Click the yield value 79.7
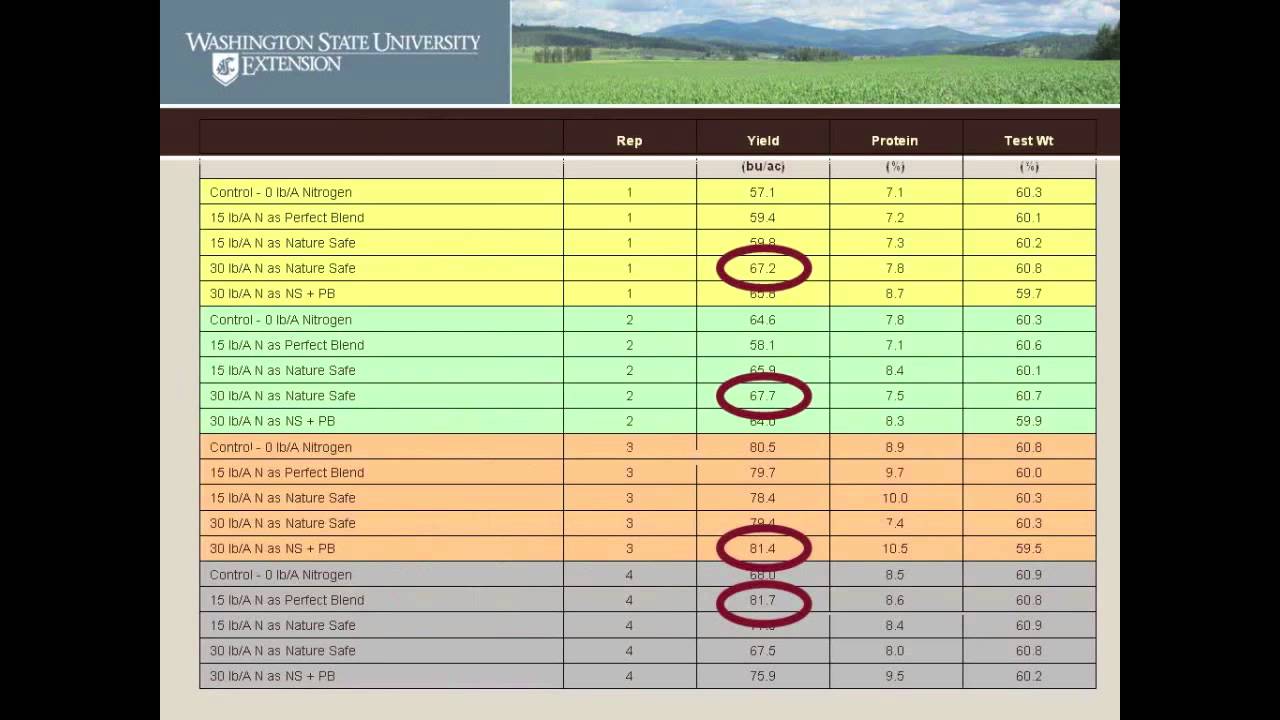This screenshot has height=720, width=1280. pyautogui.click(x=763, y=473)
